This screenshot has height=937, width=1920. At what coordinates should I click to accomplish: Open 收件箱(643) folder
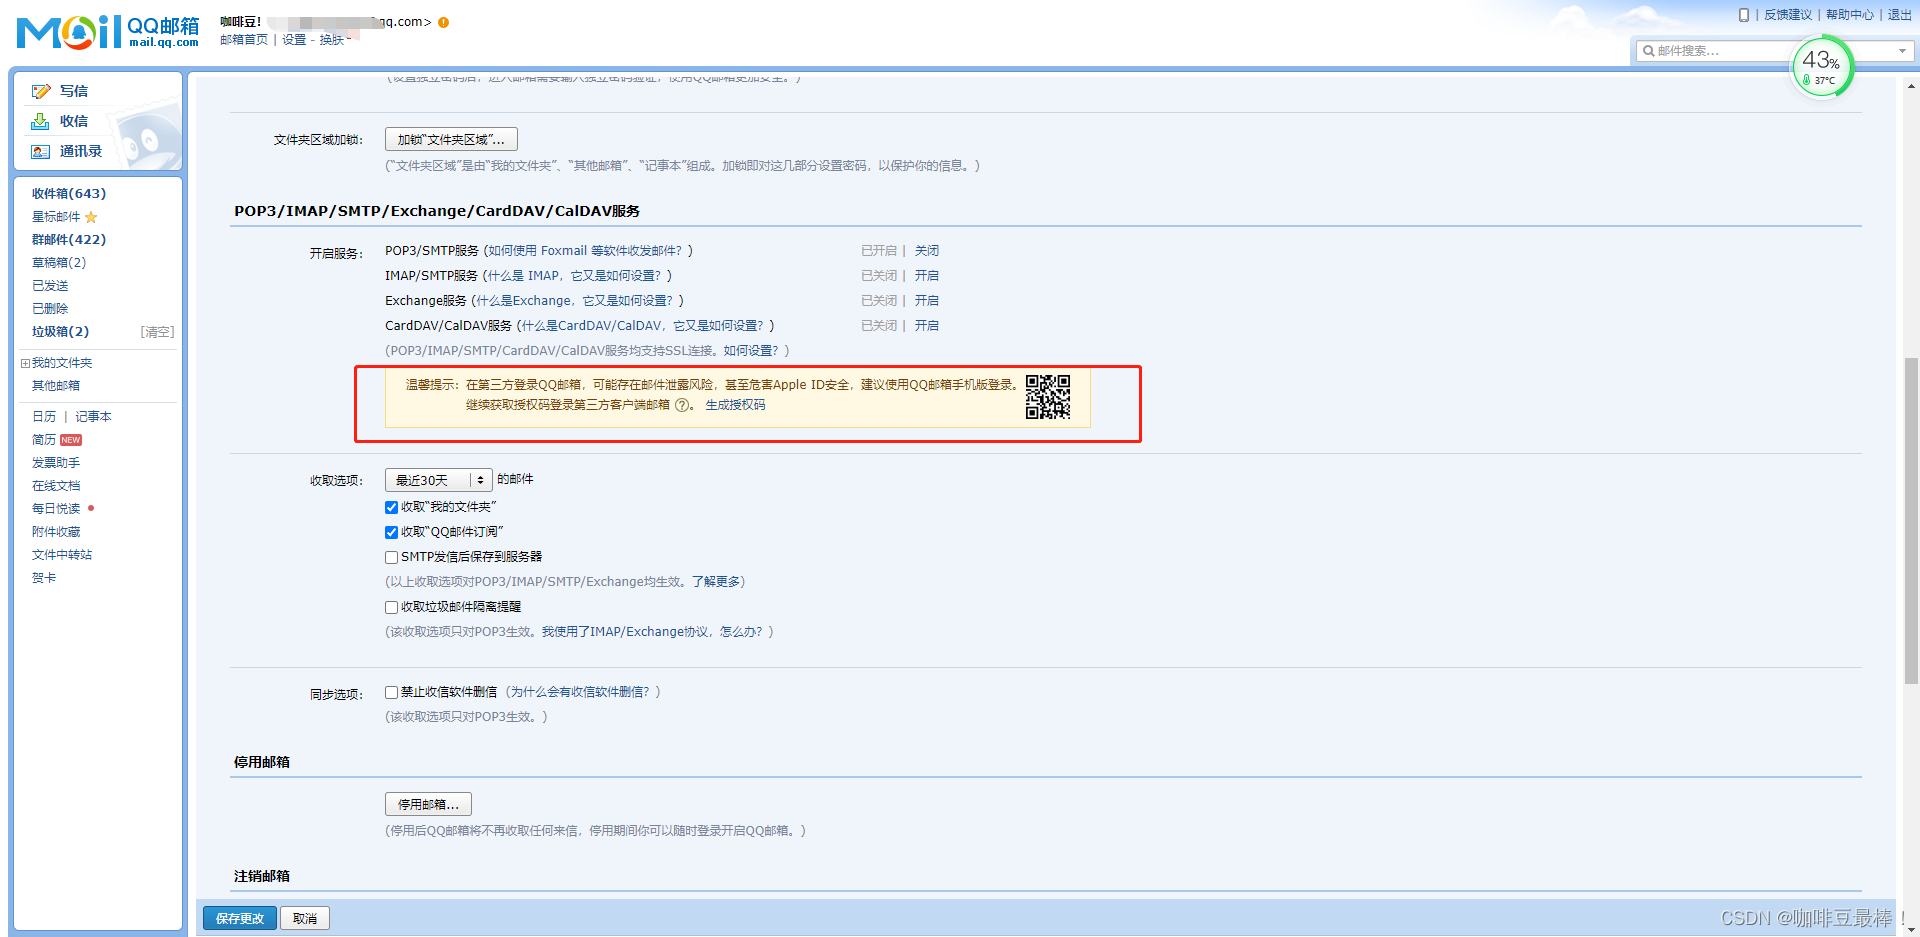pos(69,194)
